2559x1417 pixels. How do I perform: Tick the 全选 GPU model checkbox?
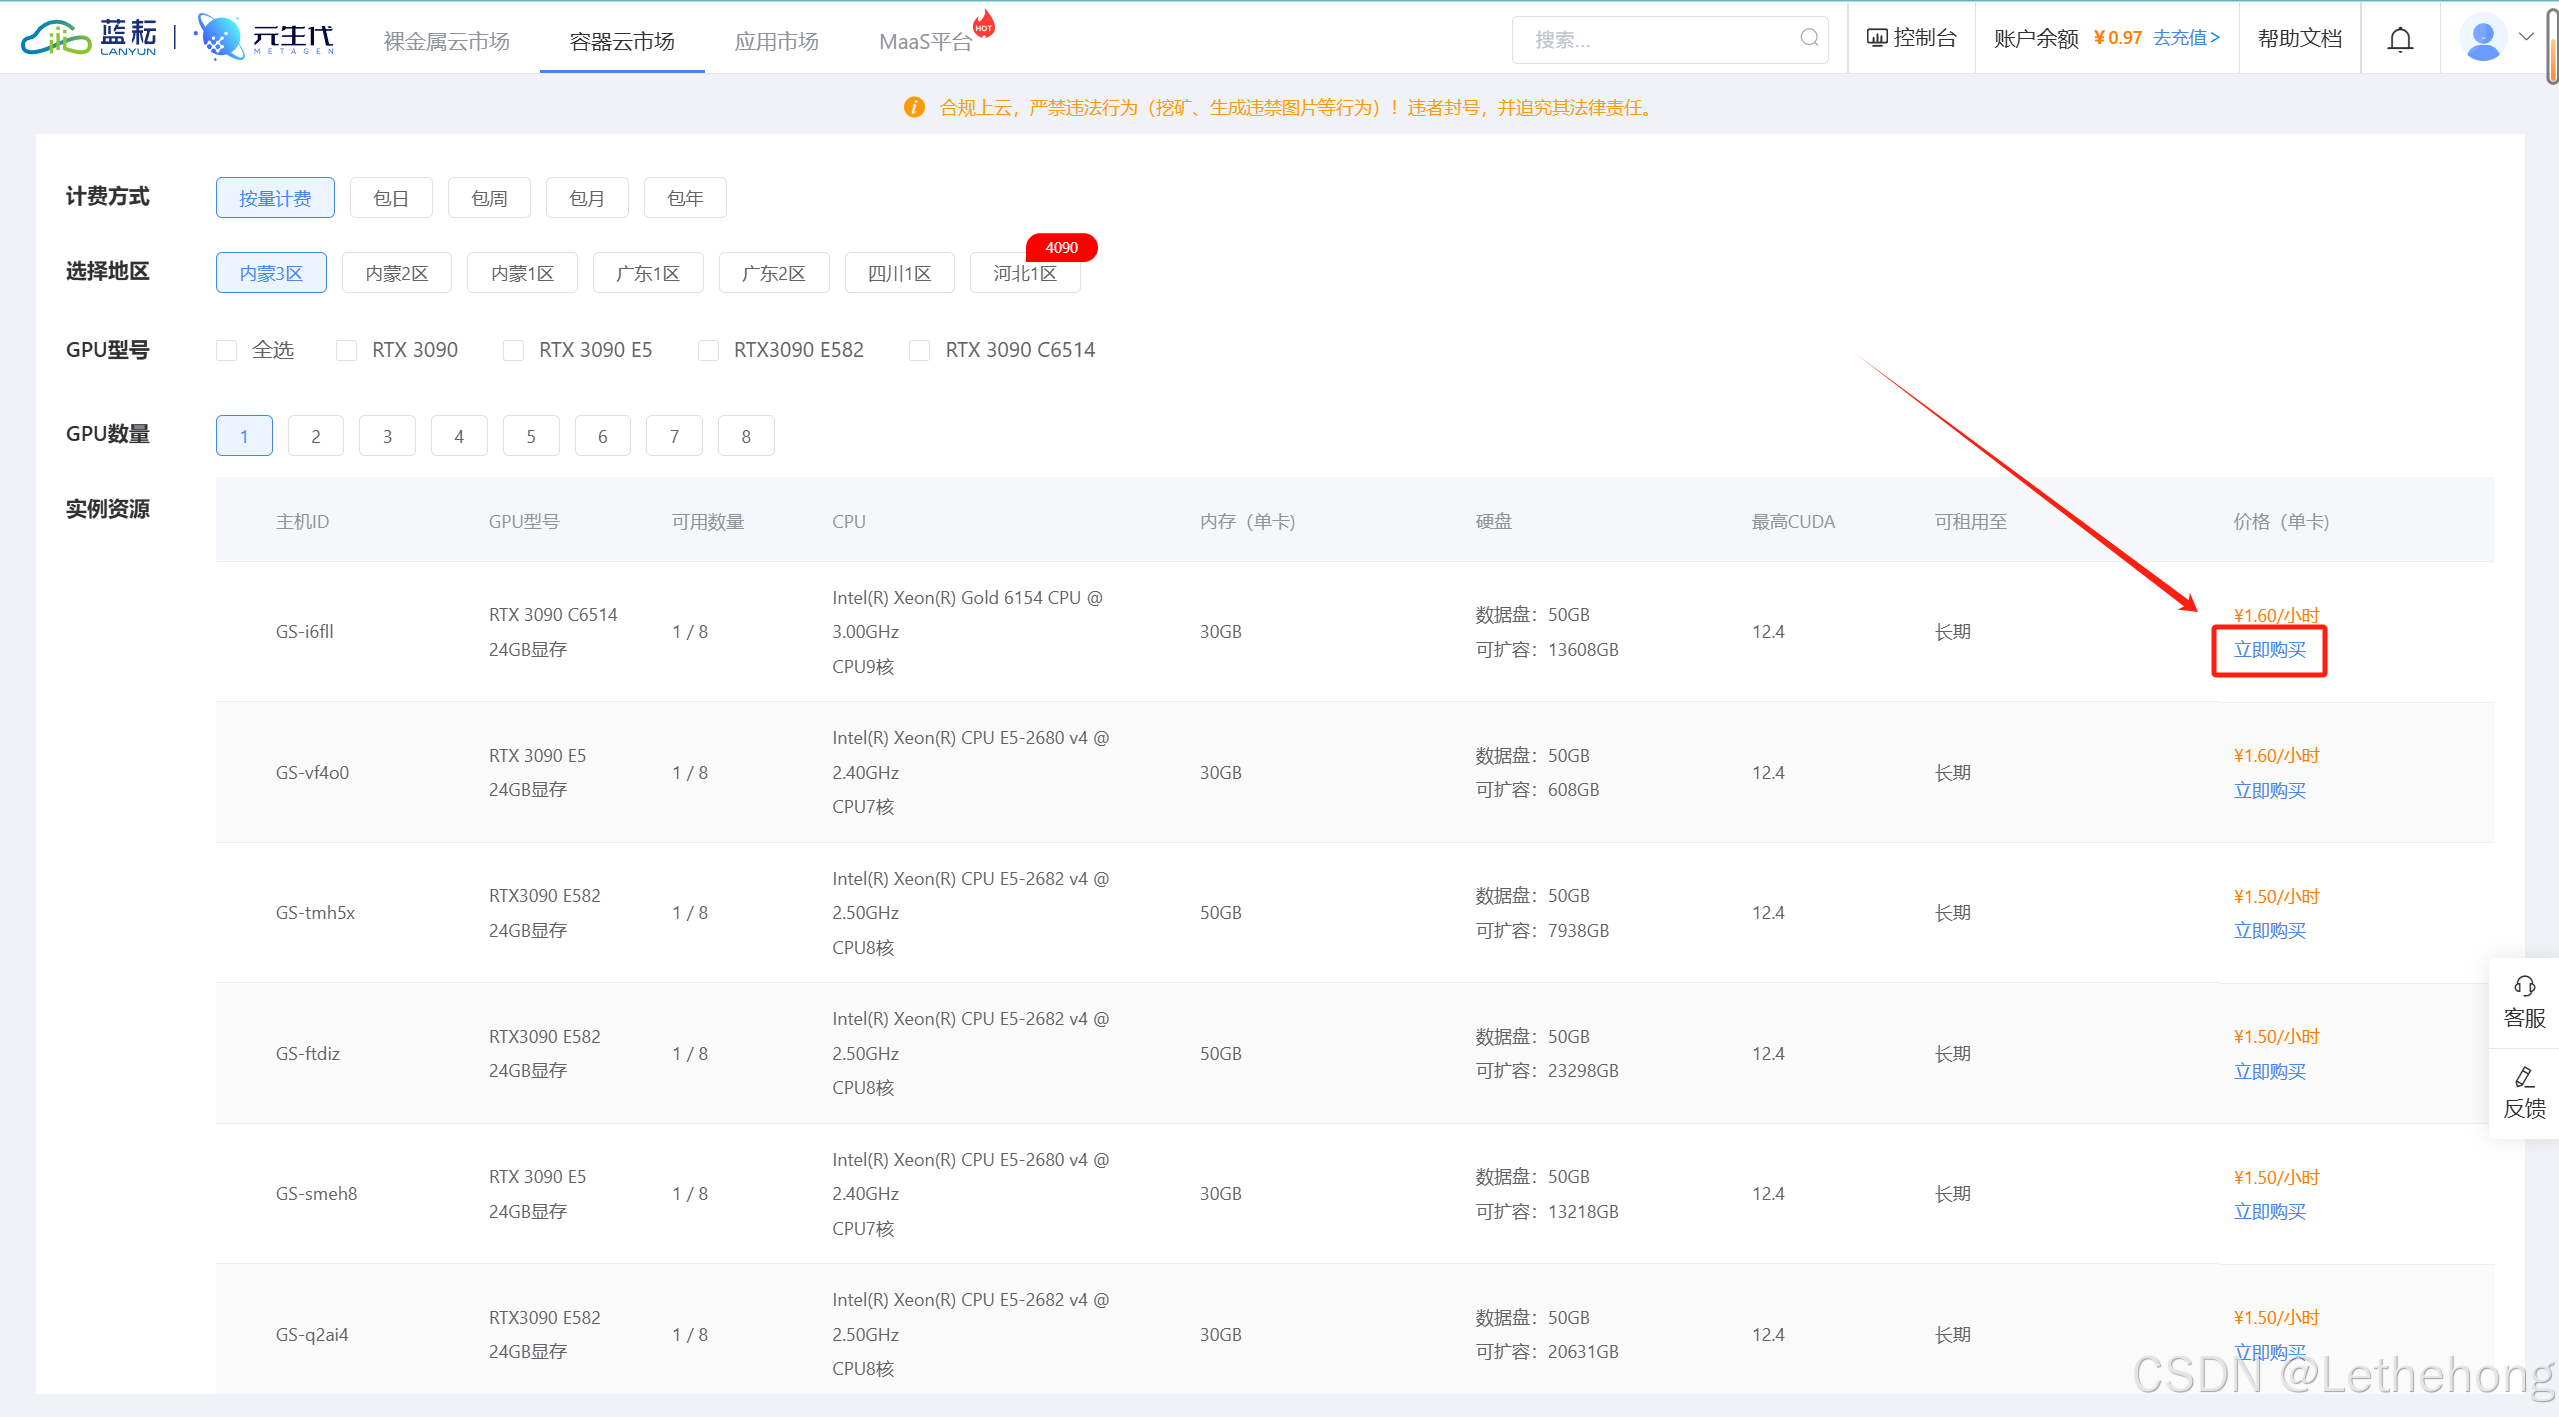tap(227, 350)
